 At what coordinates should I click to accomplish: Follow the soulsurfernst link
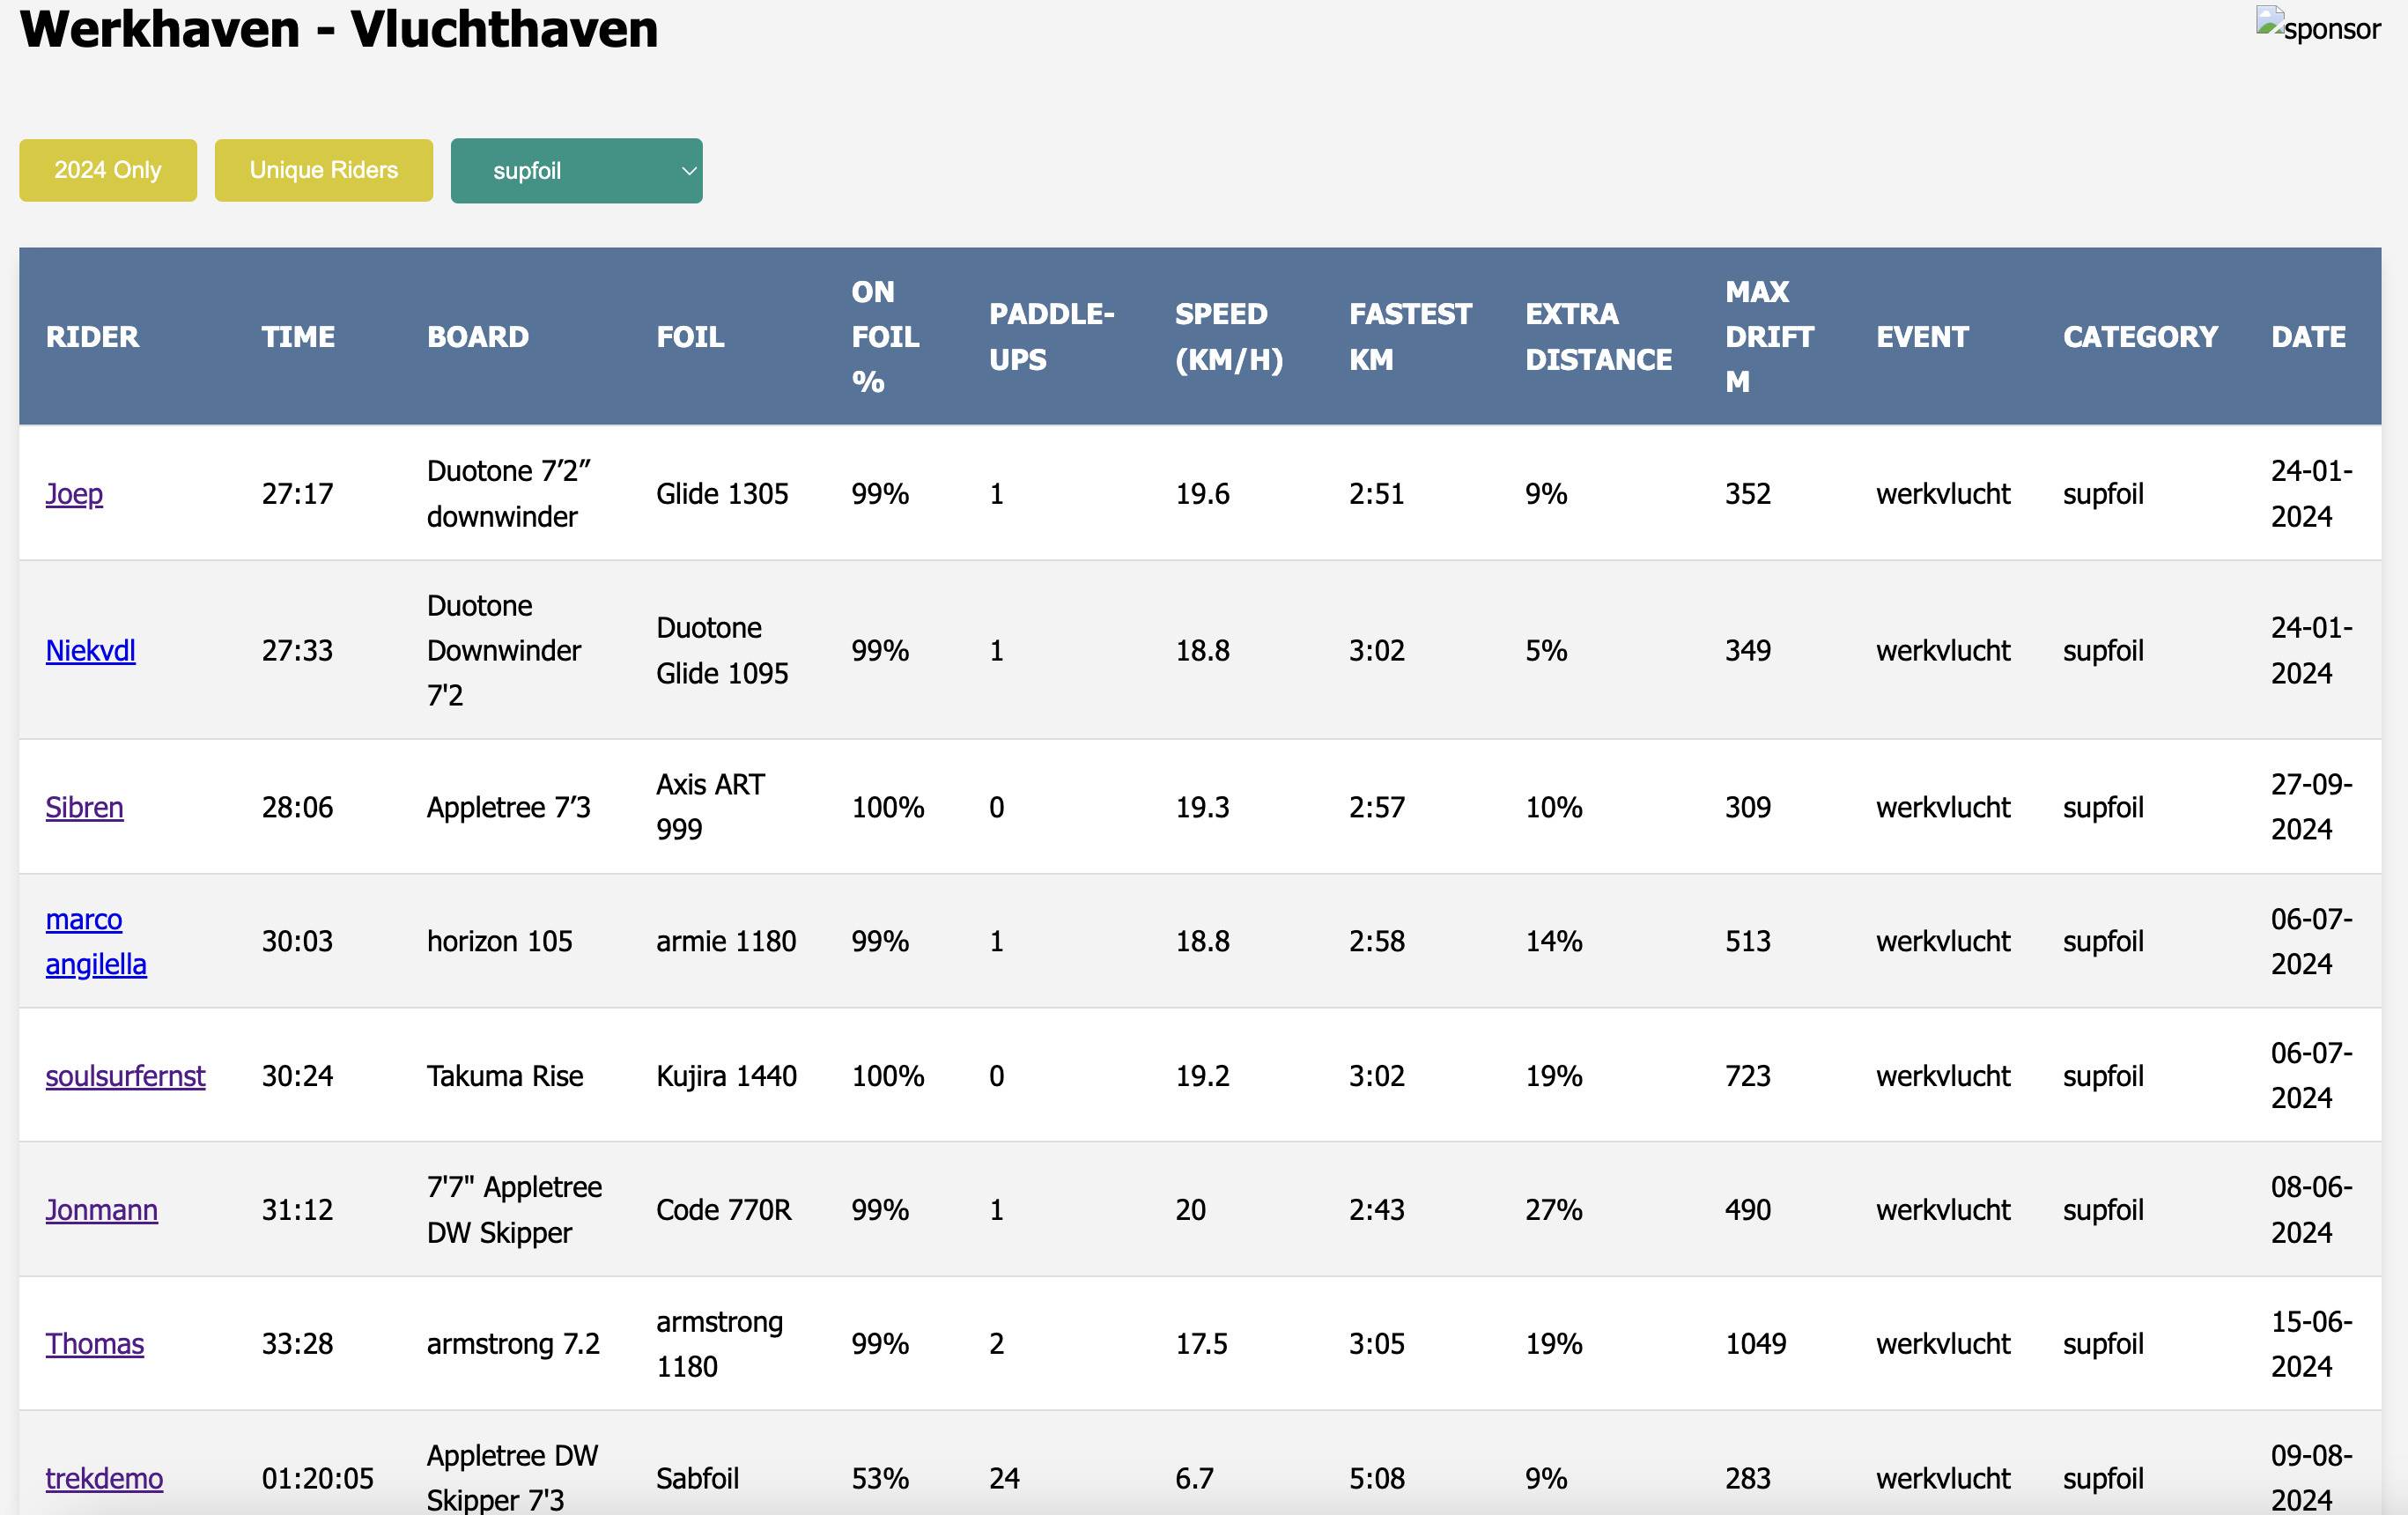[x=125, y=1076]
